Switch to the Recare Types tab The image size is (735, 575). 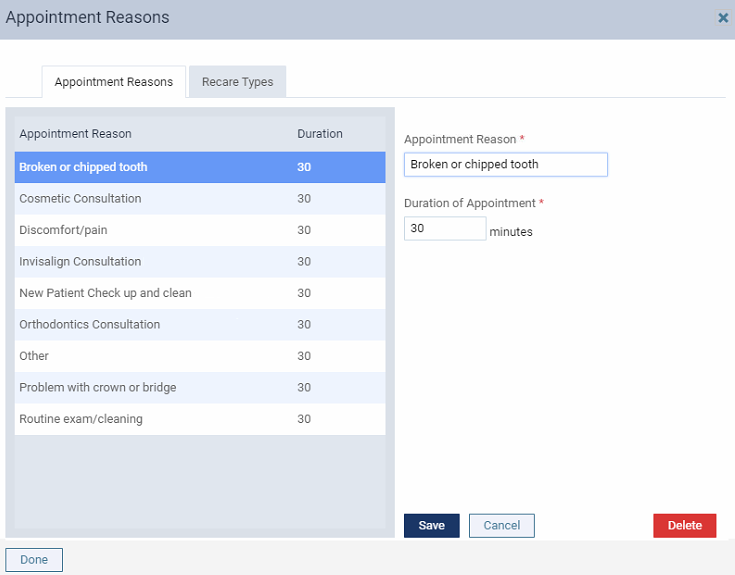tap(237, 82)
